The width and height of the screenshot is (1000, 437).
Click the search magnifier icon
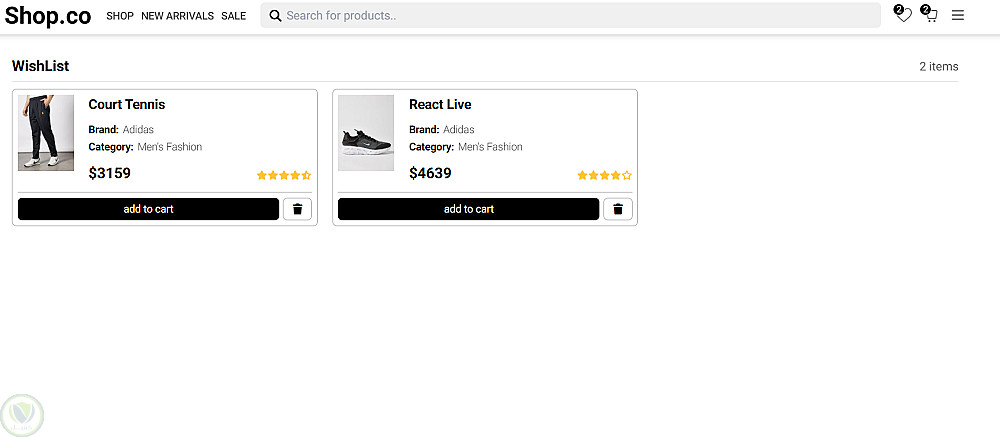click(x=276, y=16)
